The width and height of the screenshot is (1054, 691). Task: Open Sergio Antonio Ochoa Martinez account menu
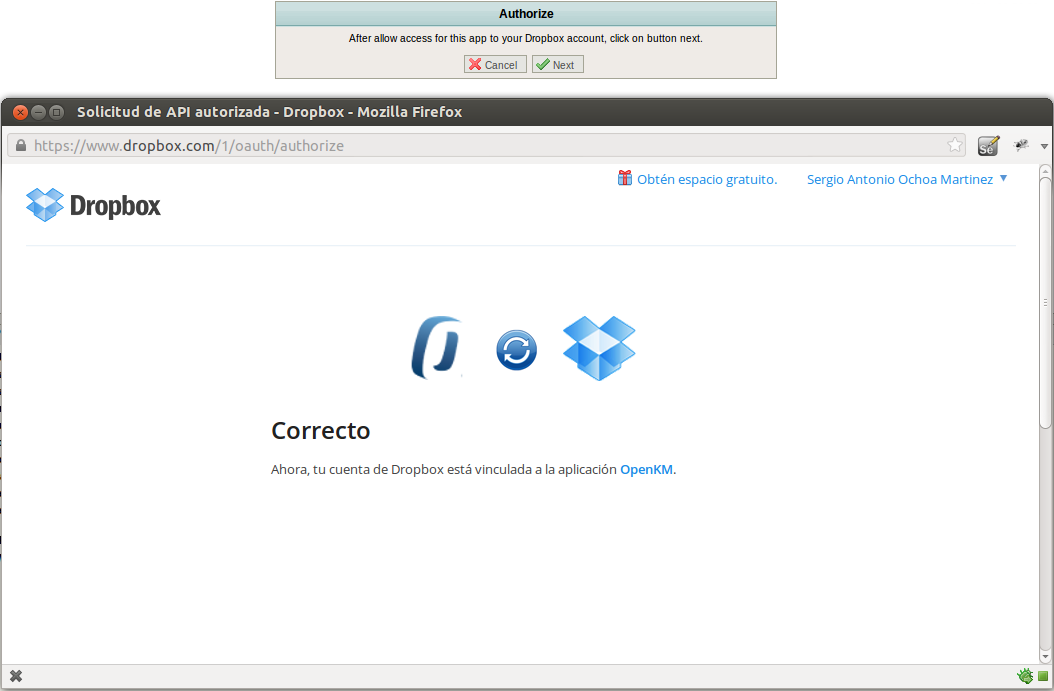(x=907, y=179)
